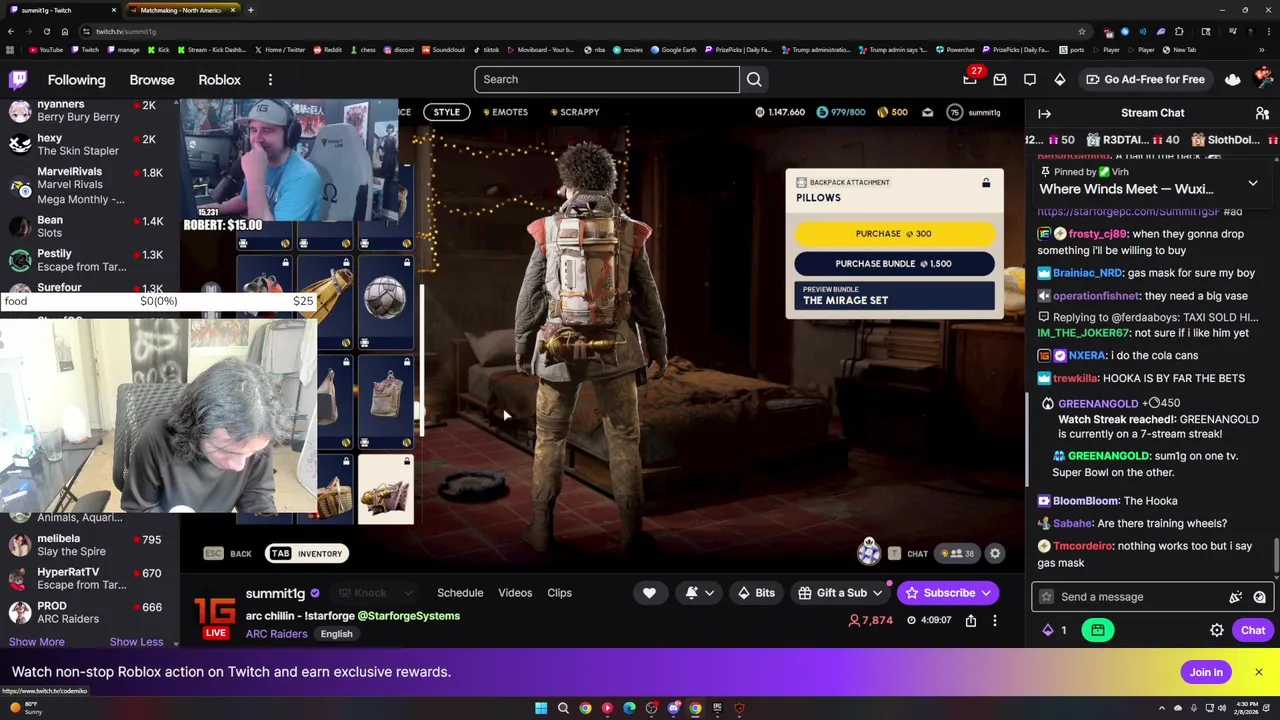Click Join in on Roblox banner
The width and height of the screenshot is (1280, 720).
pyautogui.click(x=1206, y=672)
